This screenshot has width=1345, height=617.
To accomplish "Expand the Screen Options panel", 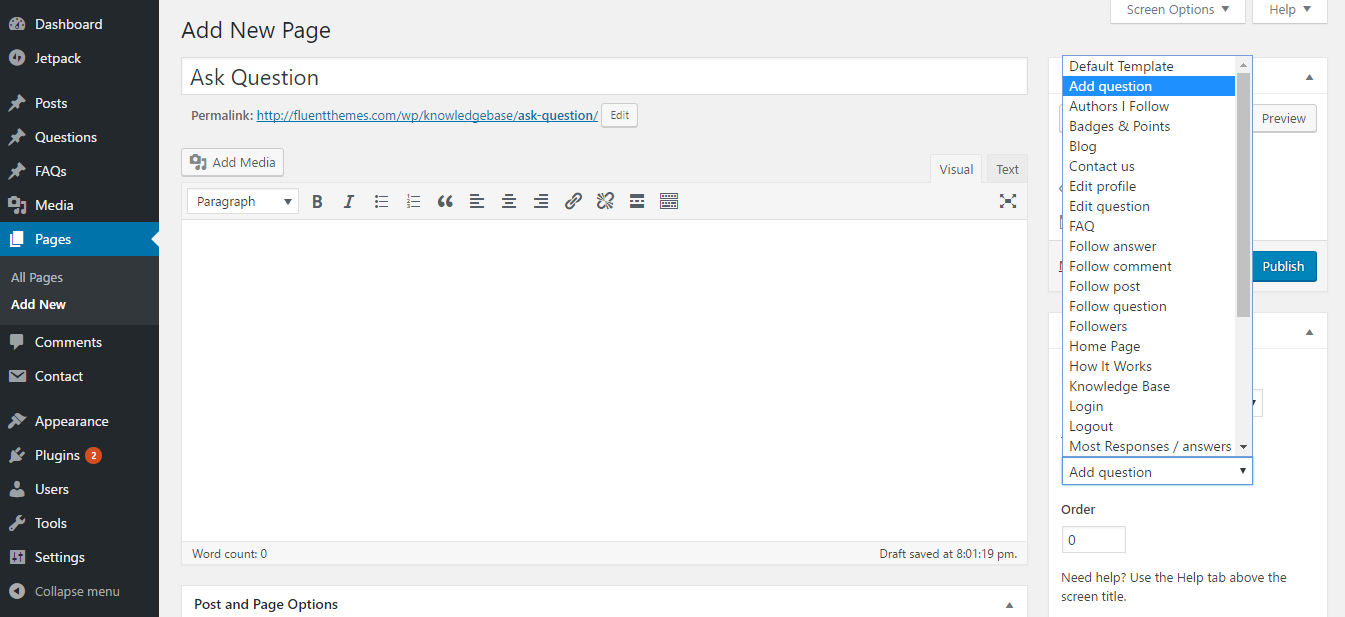I will coord(1177,10).
